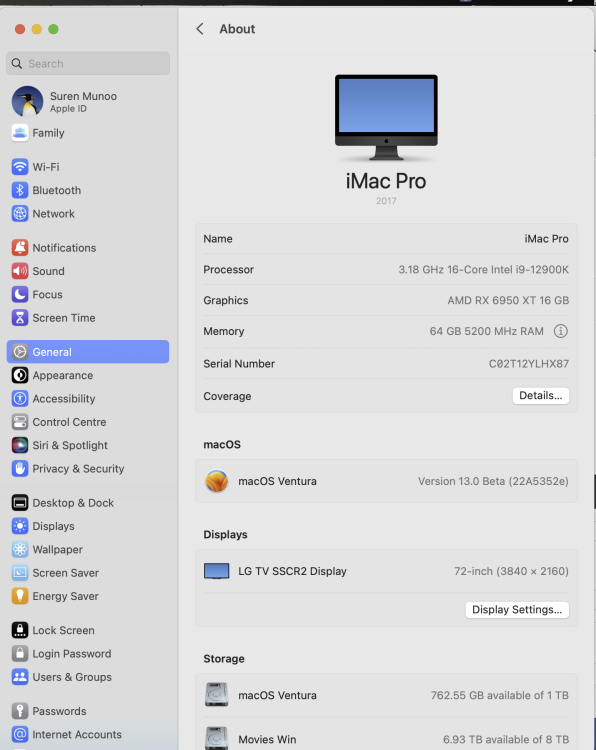Open Lock Screen icon
Image resolution: width=596 pixels, height=750 pixels.
20,630
